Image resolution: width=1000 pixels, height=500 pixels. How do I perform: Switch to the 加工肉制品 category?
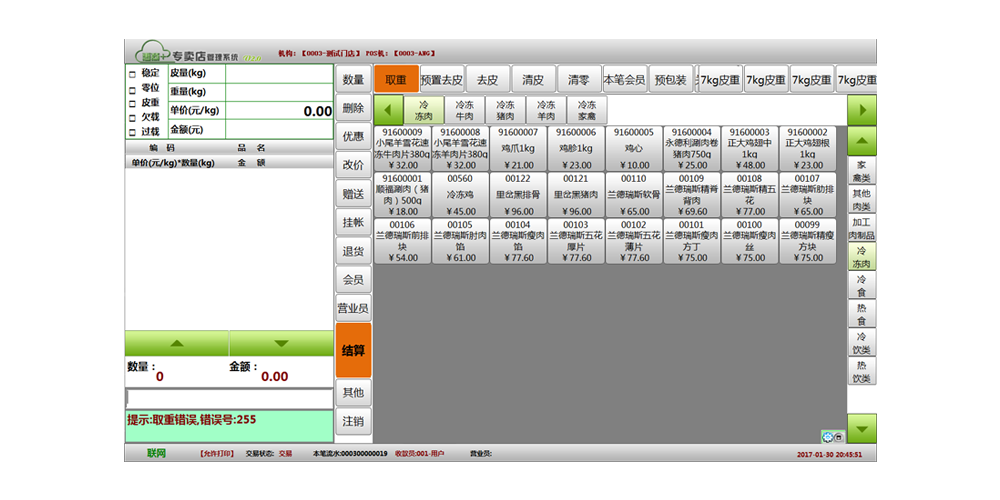point(862,228)
